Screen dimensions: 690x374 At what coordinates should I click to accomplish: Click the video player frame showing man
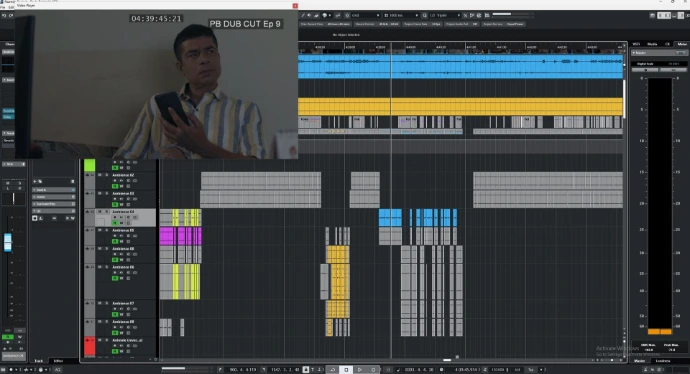point(157,84)
